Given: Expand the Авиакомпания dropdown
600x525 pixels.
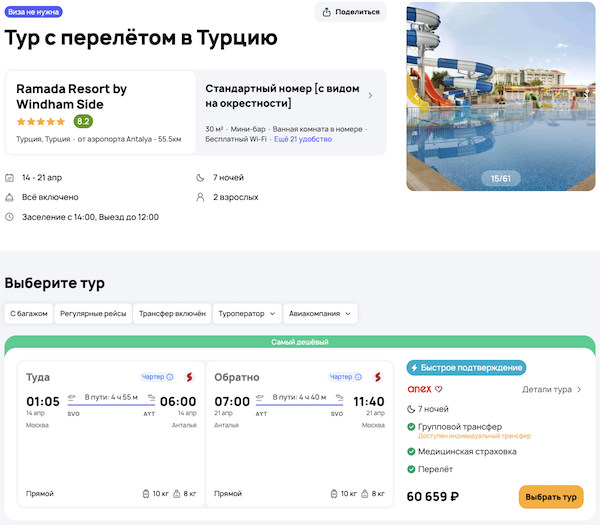Looking at the screenshot, I should click(x=320, y=313).
